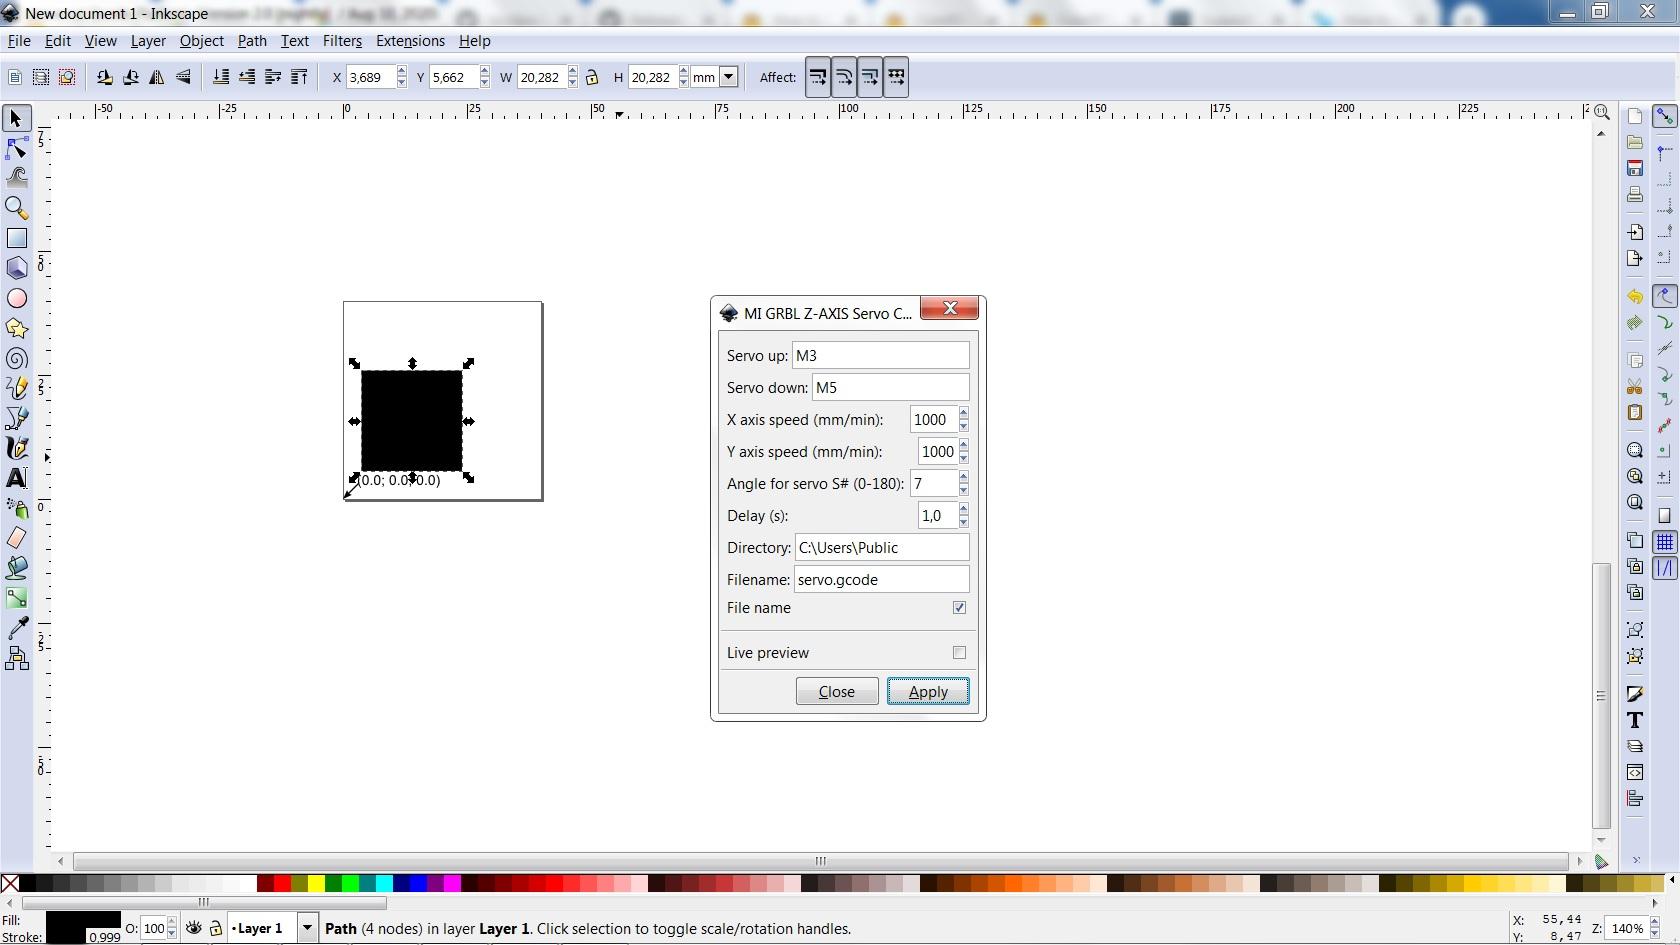The width and height of the screenshot is (1680, 945).
Task: Toggle Affect rounded corners scaling
Action: (844, 78)
